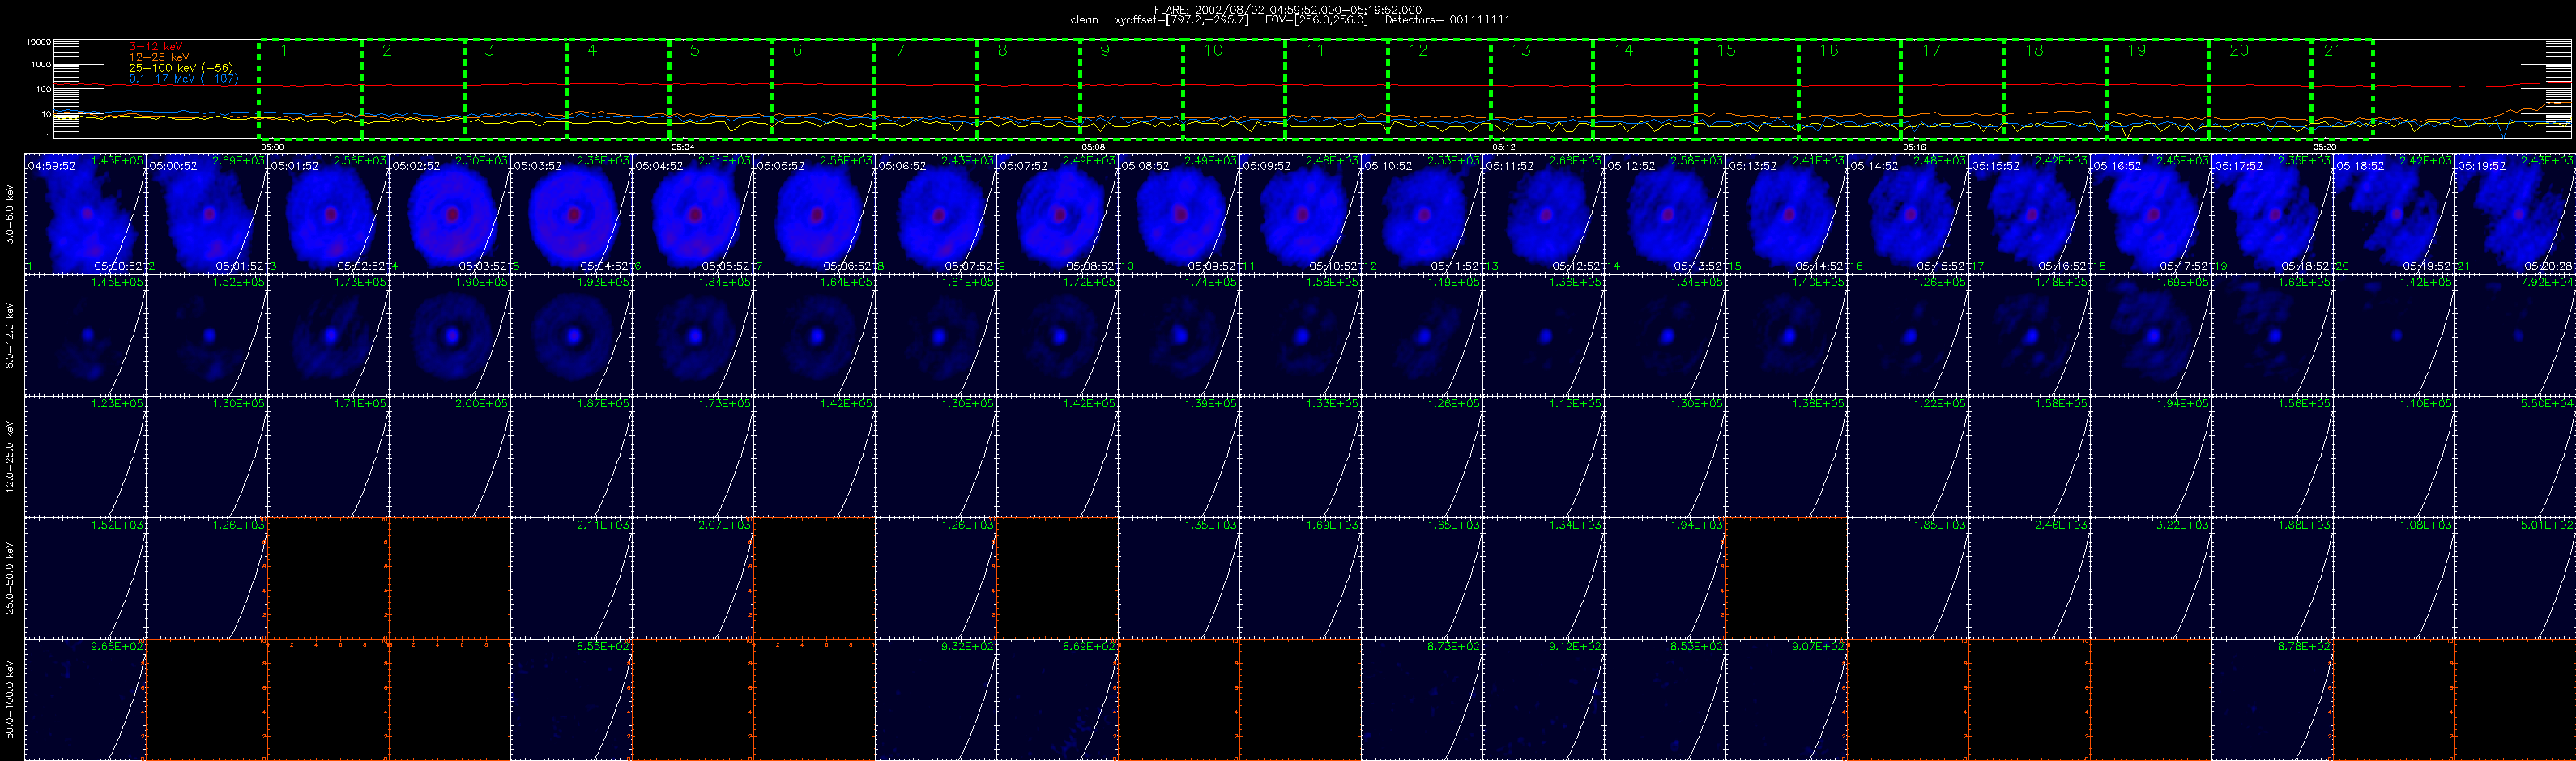Viewport: 2576px width, 761px height.
Task: Select interval 1 in the light curve
Action: coord(310,89)
